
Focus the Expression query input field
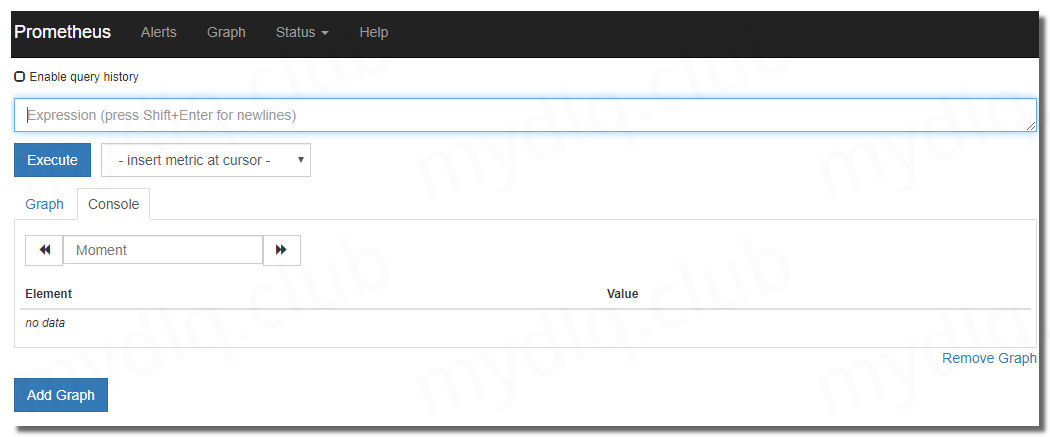525,115
